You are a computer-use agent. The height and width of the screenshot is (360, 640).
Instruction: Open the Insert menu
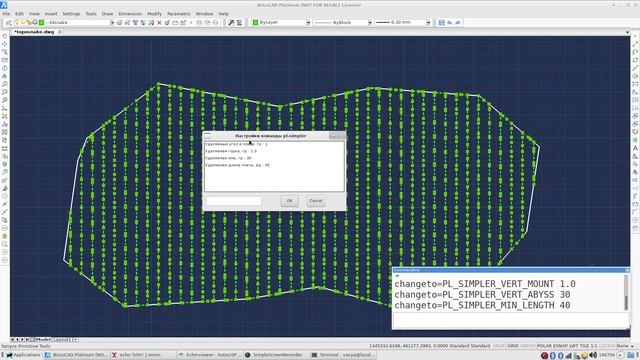[51, 13]
